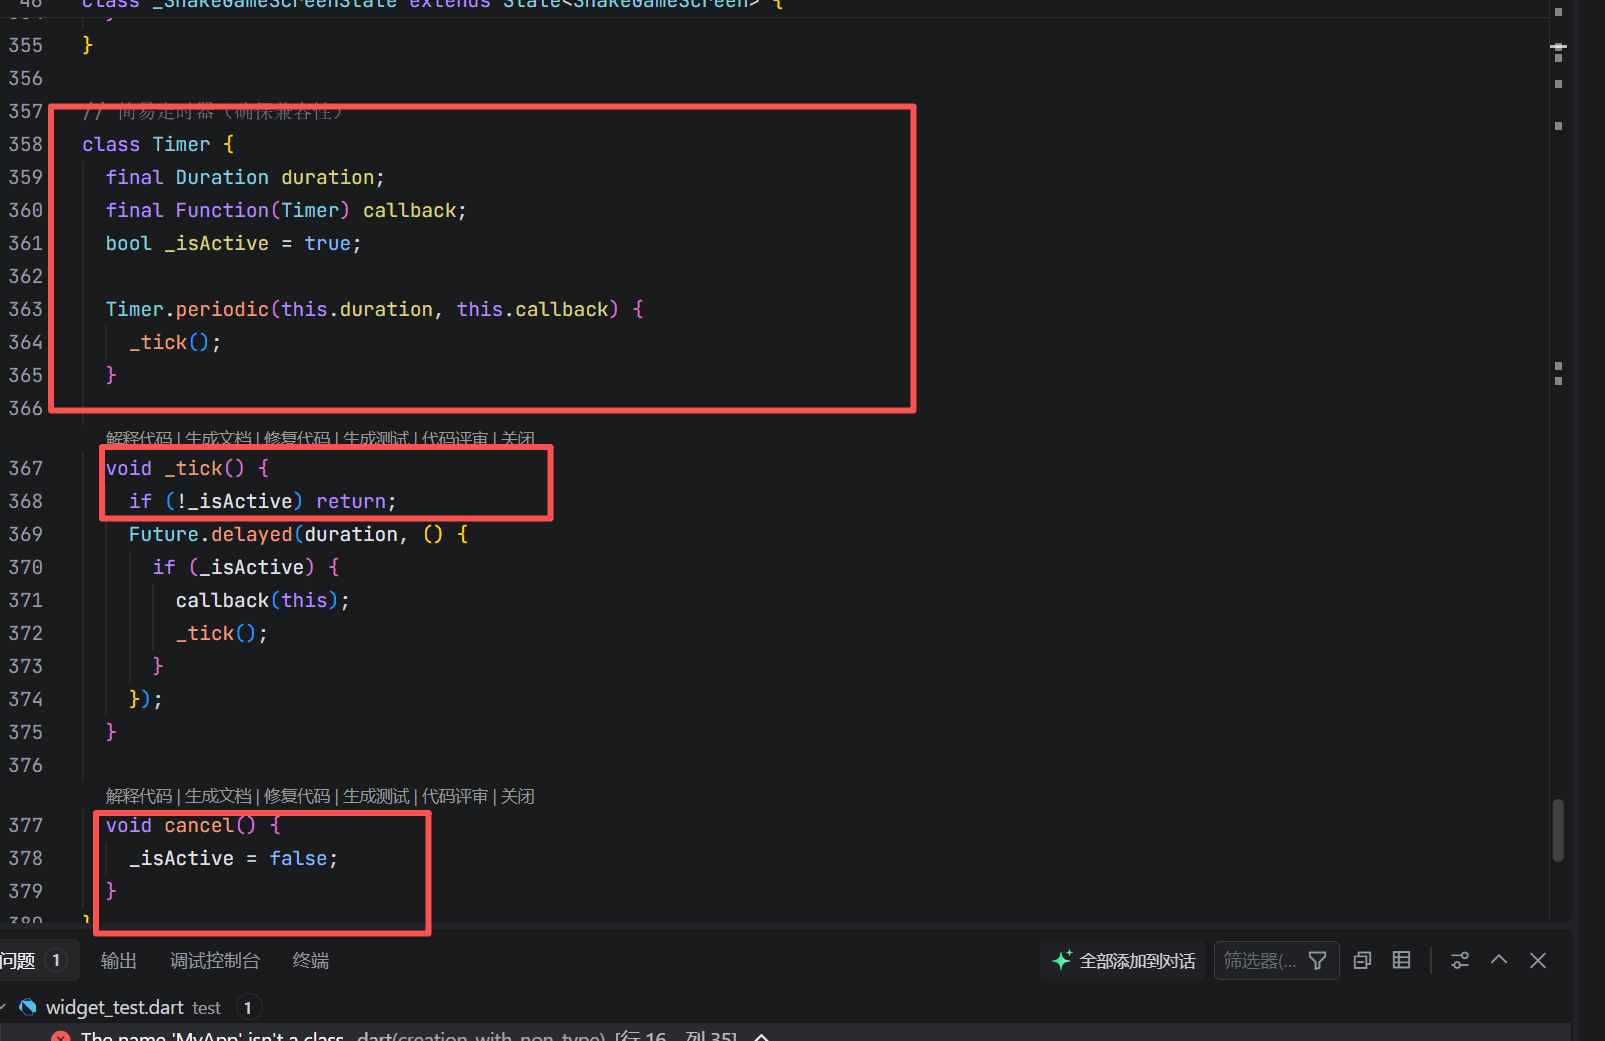Viewport: 1605px width, 1041px height.
Task: Switch to the 输出 tab
Action: coord(118,961)
